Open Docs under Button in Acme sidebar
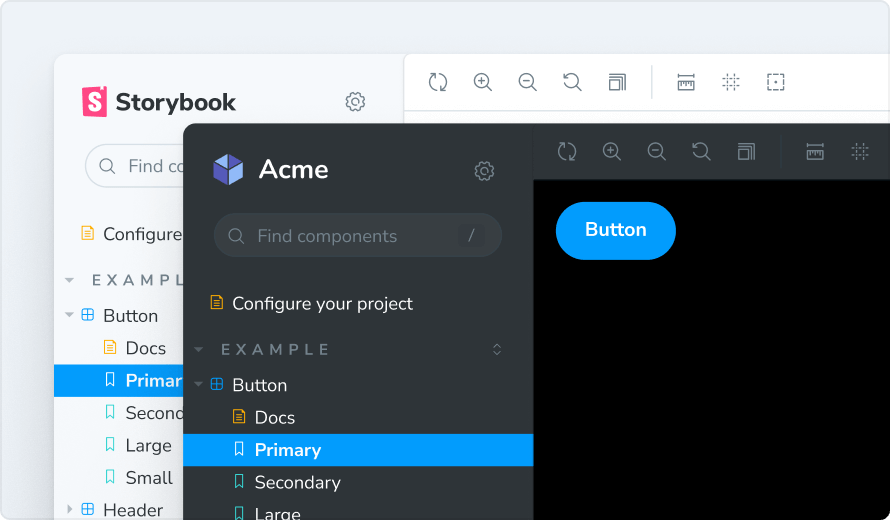 tap(274, 417)
